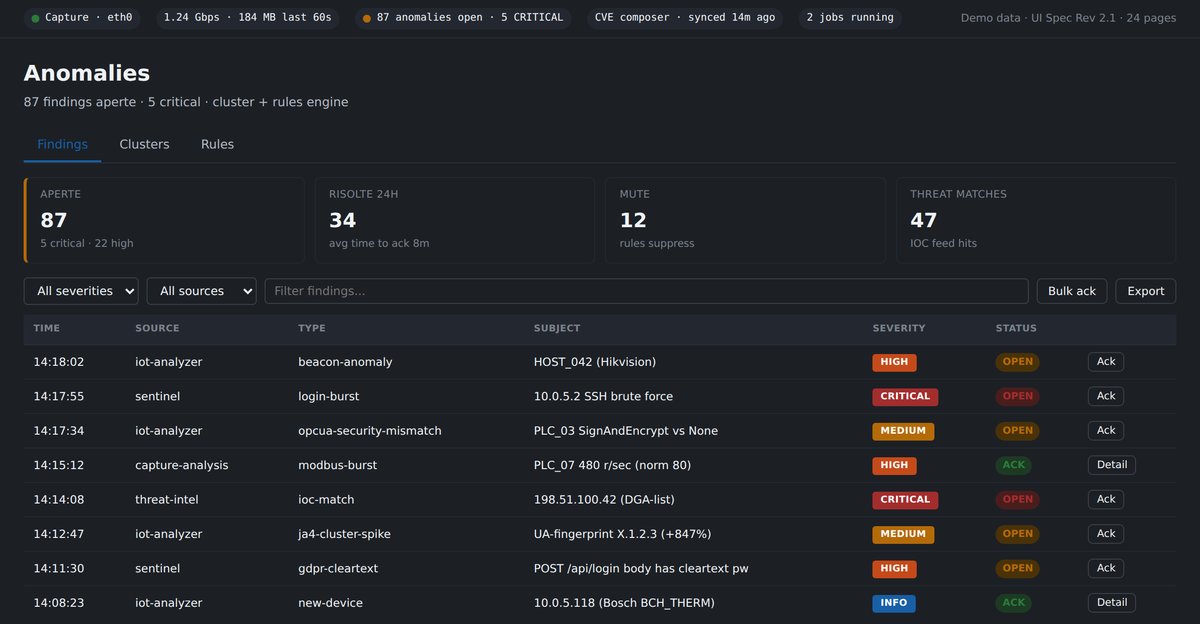Select subject UA-fingerprint X.1.2.3
Screen dimensions: 1200x624
pyautogui.click(x=622, y=534)
